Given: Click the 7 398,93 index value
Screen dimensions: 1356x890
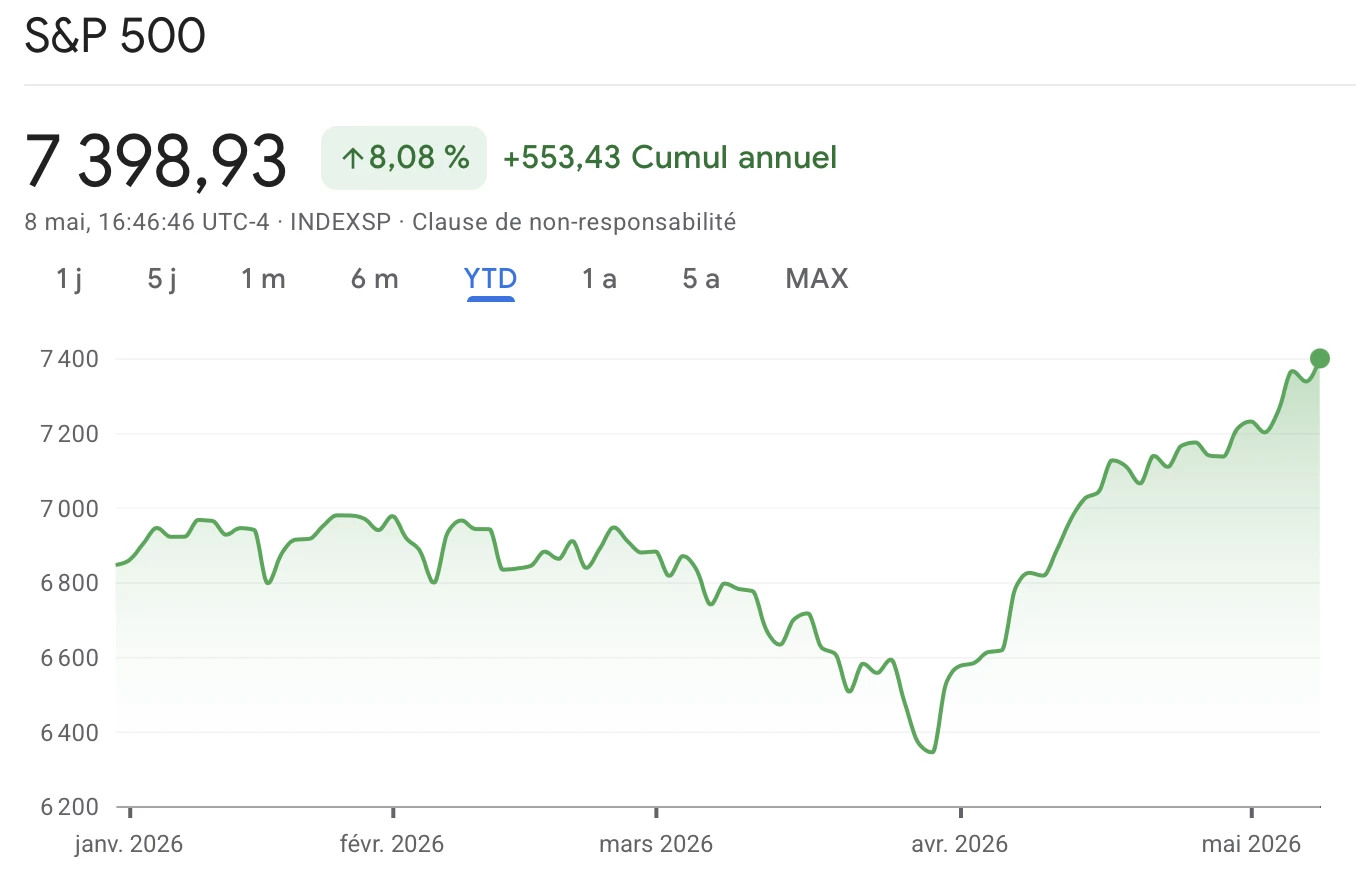Looking at the screenshot, I should pyautogui.click(x=157, y=160).
